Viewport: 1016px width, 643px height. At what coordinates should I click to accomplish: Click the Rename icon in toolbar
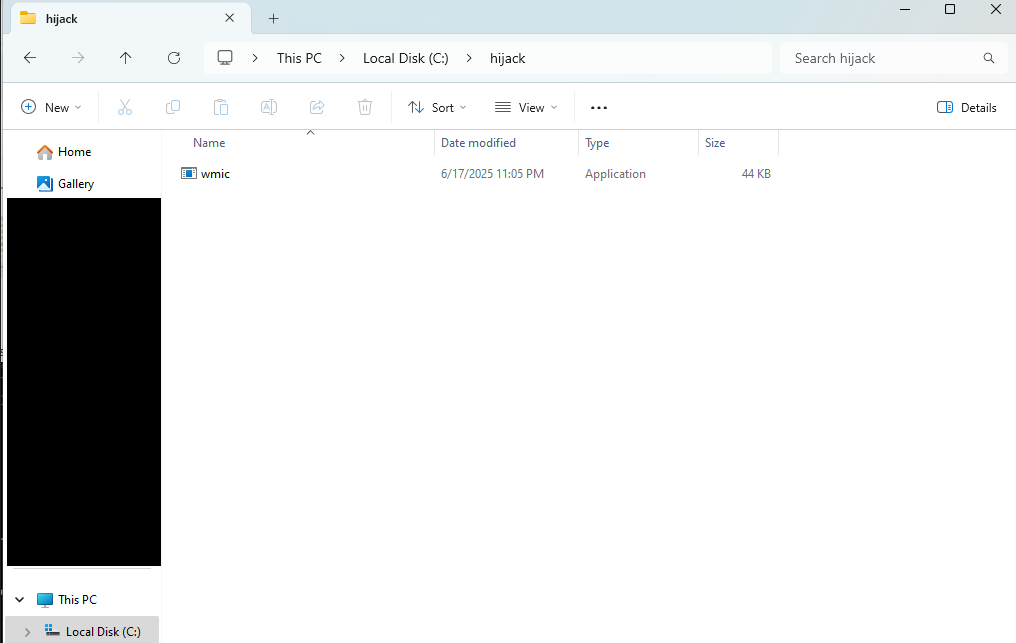(269, 107)
